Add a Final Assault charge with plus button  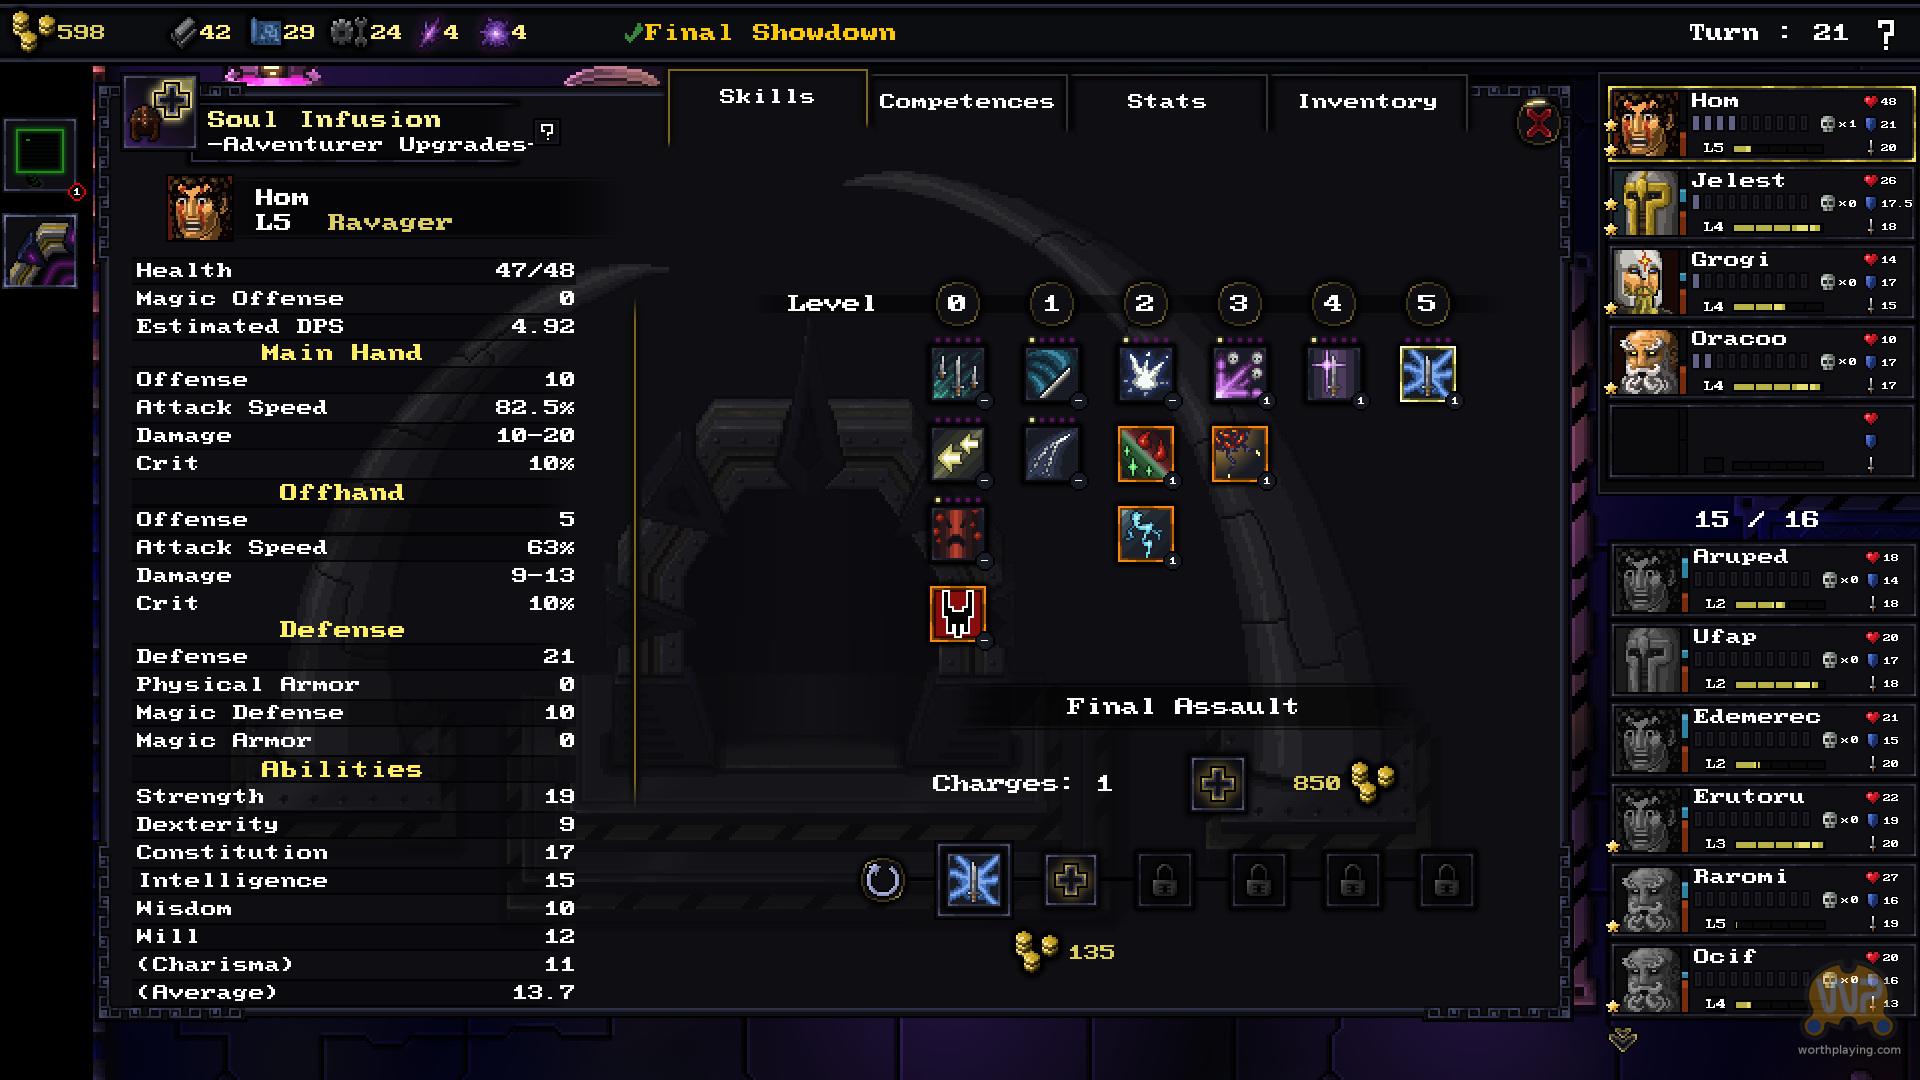point(1217,784)
